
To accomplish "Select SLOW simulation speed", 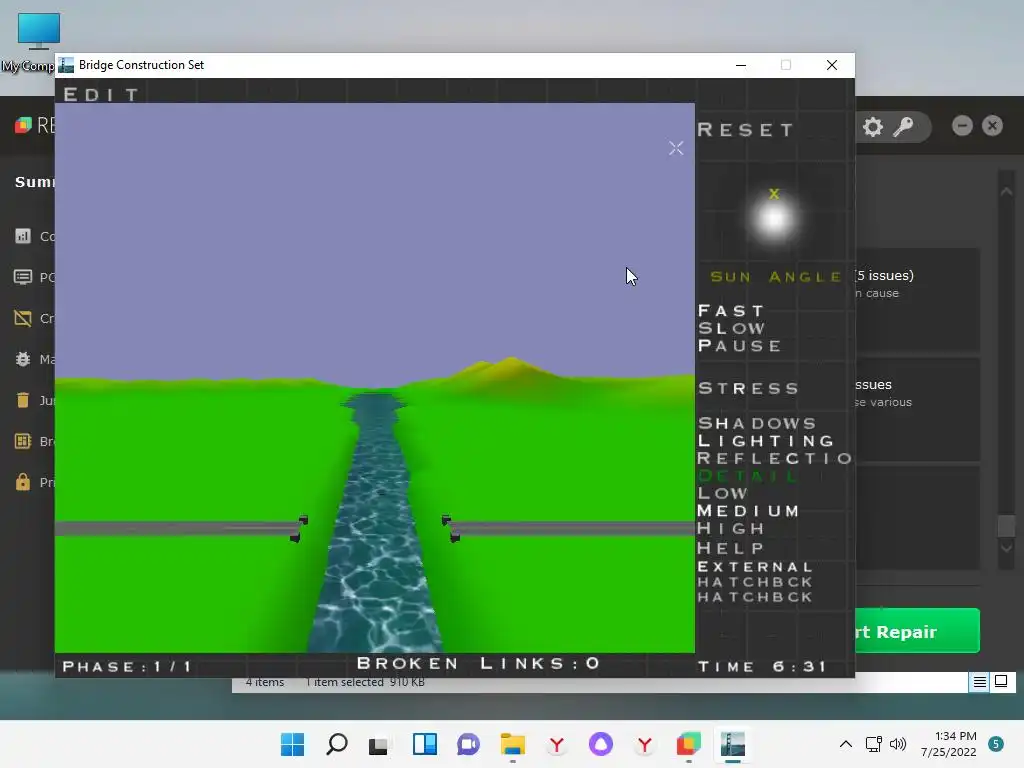I will click(x=731, y=328).
